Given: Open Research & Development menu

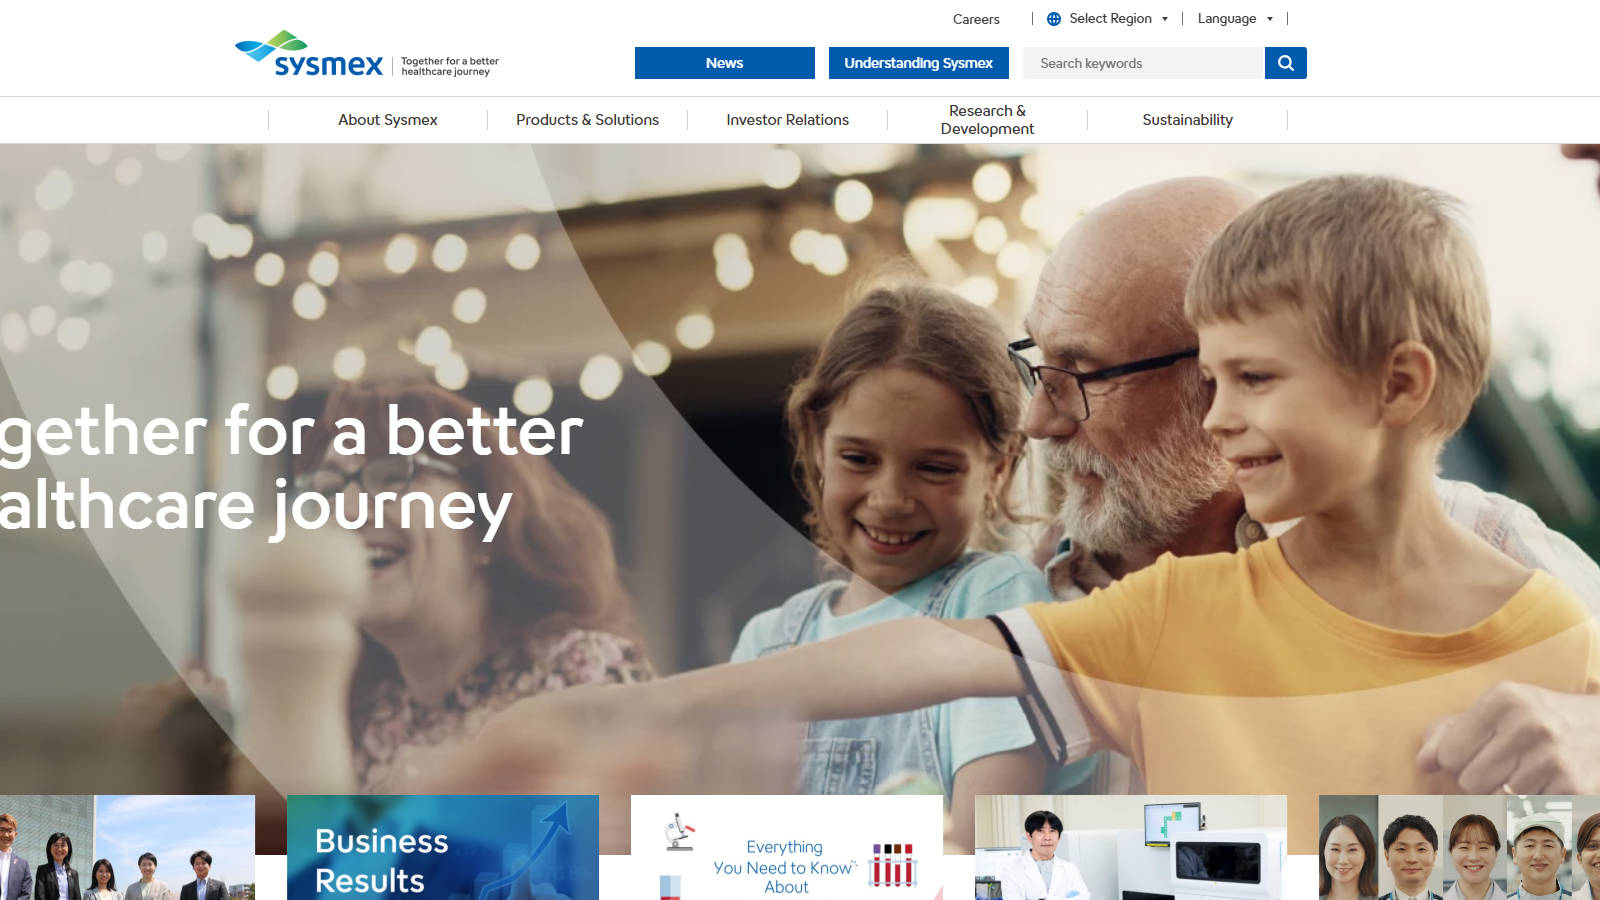Looking at the screenshot, I should point(987,120).
